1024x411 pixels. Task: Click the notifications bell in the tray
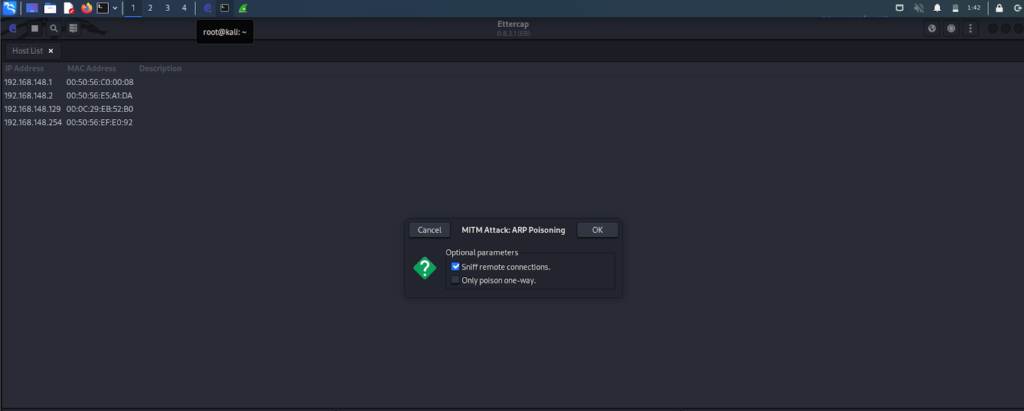[x=937, y=8]
